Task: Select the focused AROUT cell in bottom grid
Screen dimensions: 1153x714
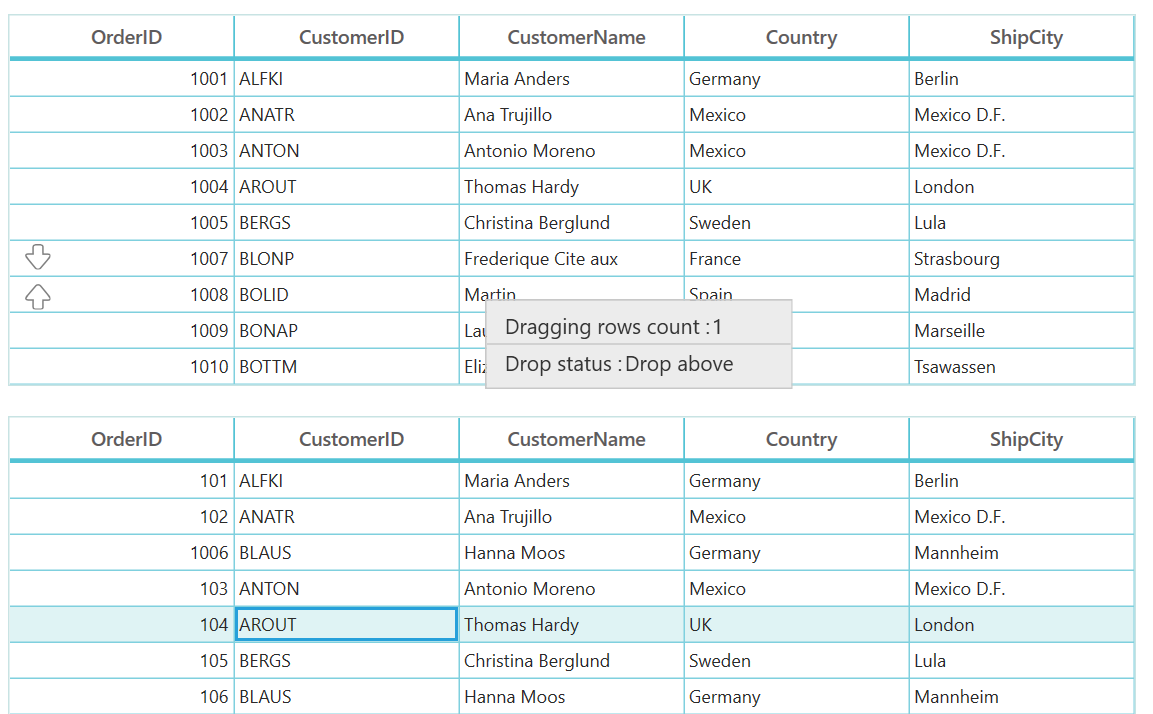Action: (x=346, y=624)
